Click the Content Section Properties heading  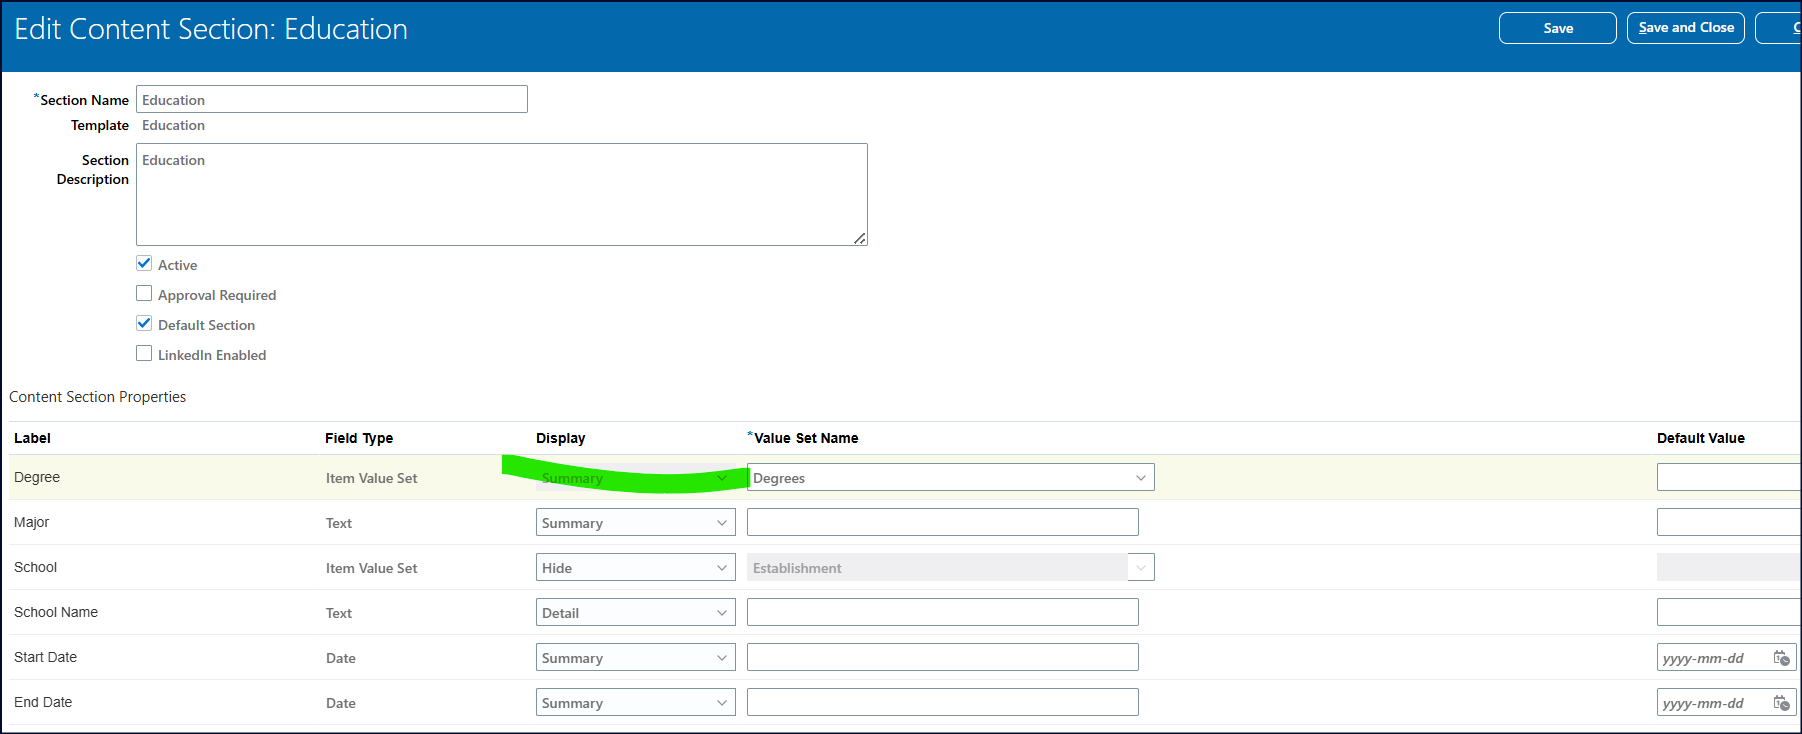coord(98,397)
